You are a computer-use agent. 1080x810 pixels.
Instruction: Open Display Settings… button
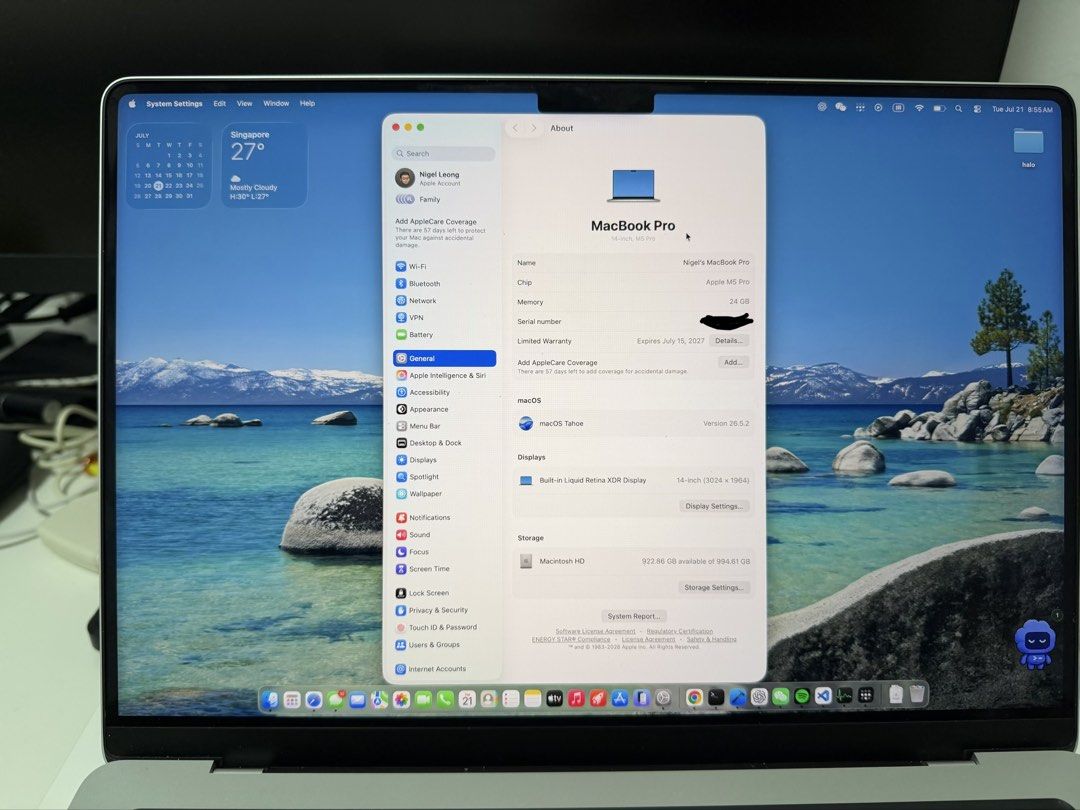click(x=714, y=506)
